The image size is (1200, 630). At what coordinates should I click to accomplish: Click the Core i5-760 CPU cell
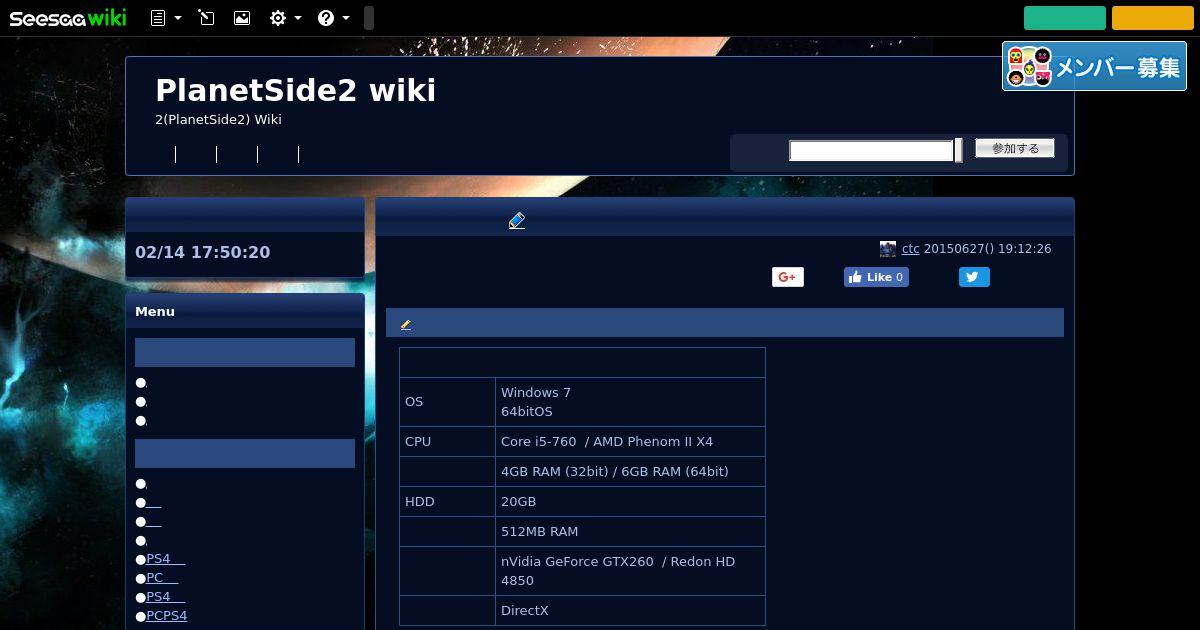(630, 442)
